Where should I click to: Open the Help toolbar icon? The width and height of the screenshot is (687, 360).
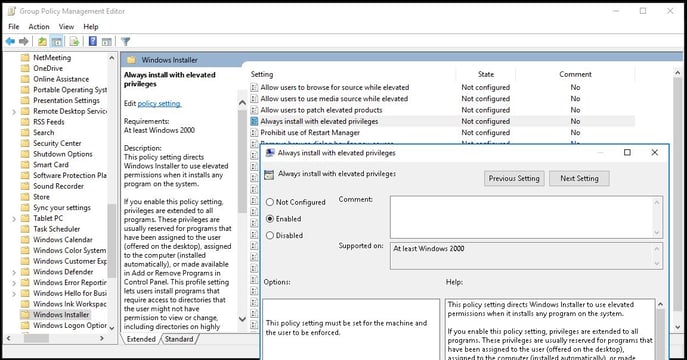click(93, 41)
